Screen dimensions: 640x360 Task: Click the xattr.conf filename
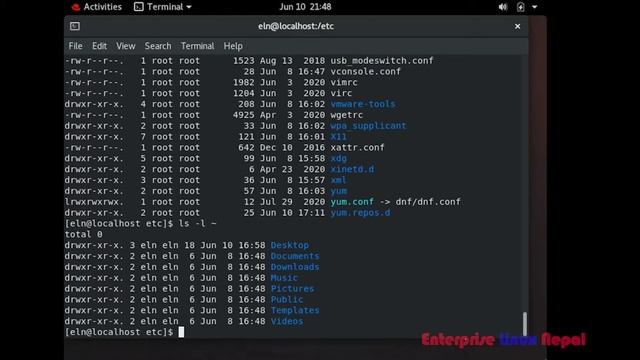[x=358, y=147]
